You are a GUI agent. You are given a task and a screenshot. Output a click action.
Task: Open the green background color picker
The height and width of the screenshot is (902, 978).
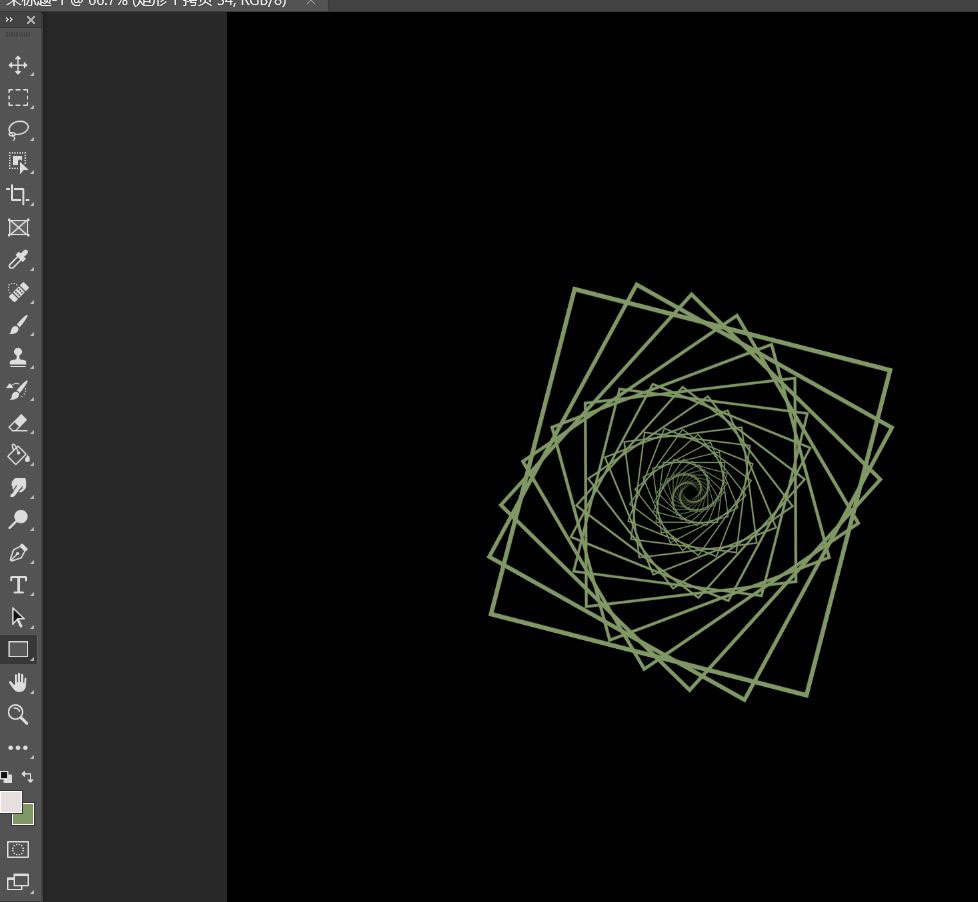pos(28,818)
